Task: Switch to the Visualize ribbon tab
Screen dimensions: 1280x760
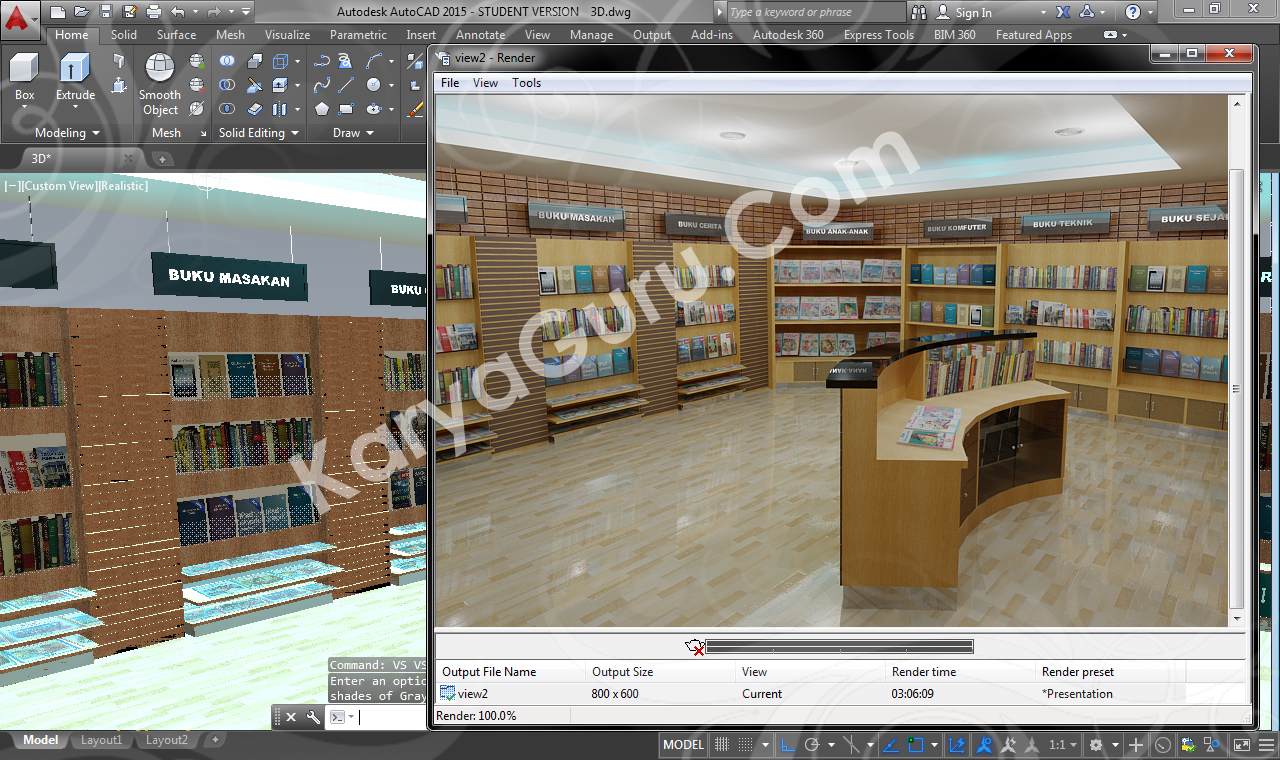Action: [287, 35]
